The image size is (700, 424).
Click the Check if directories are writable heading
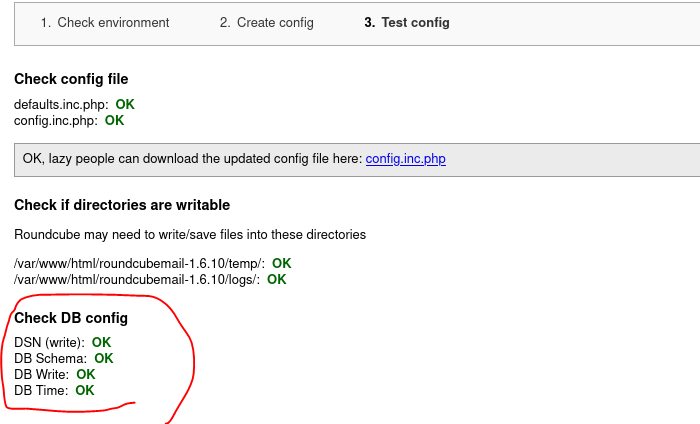[x=122, y=205]
